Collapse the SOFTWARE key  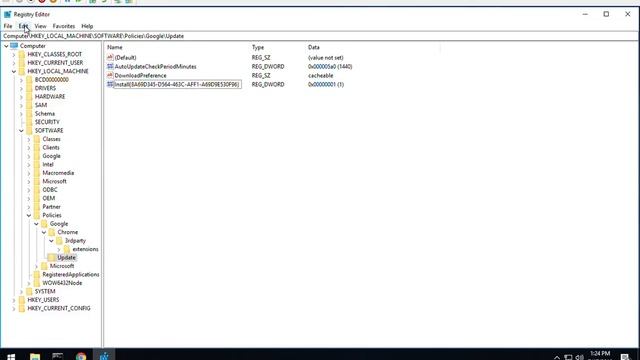tap(21, 131)
